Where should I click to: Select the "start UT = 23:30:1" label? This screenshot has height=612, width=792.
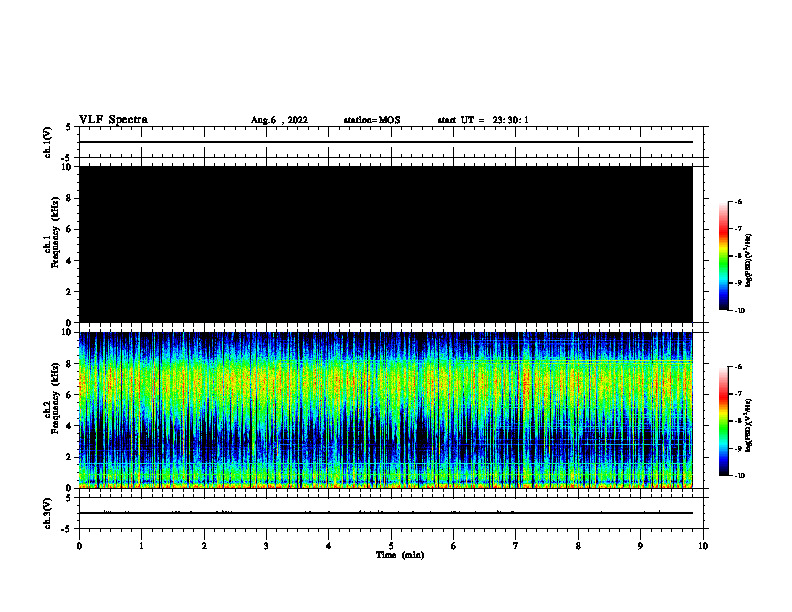click(x=483, y=120)
